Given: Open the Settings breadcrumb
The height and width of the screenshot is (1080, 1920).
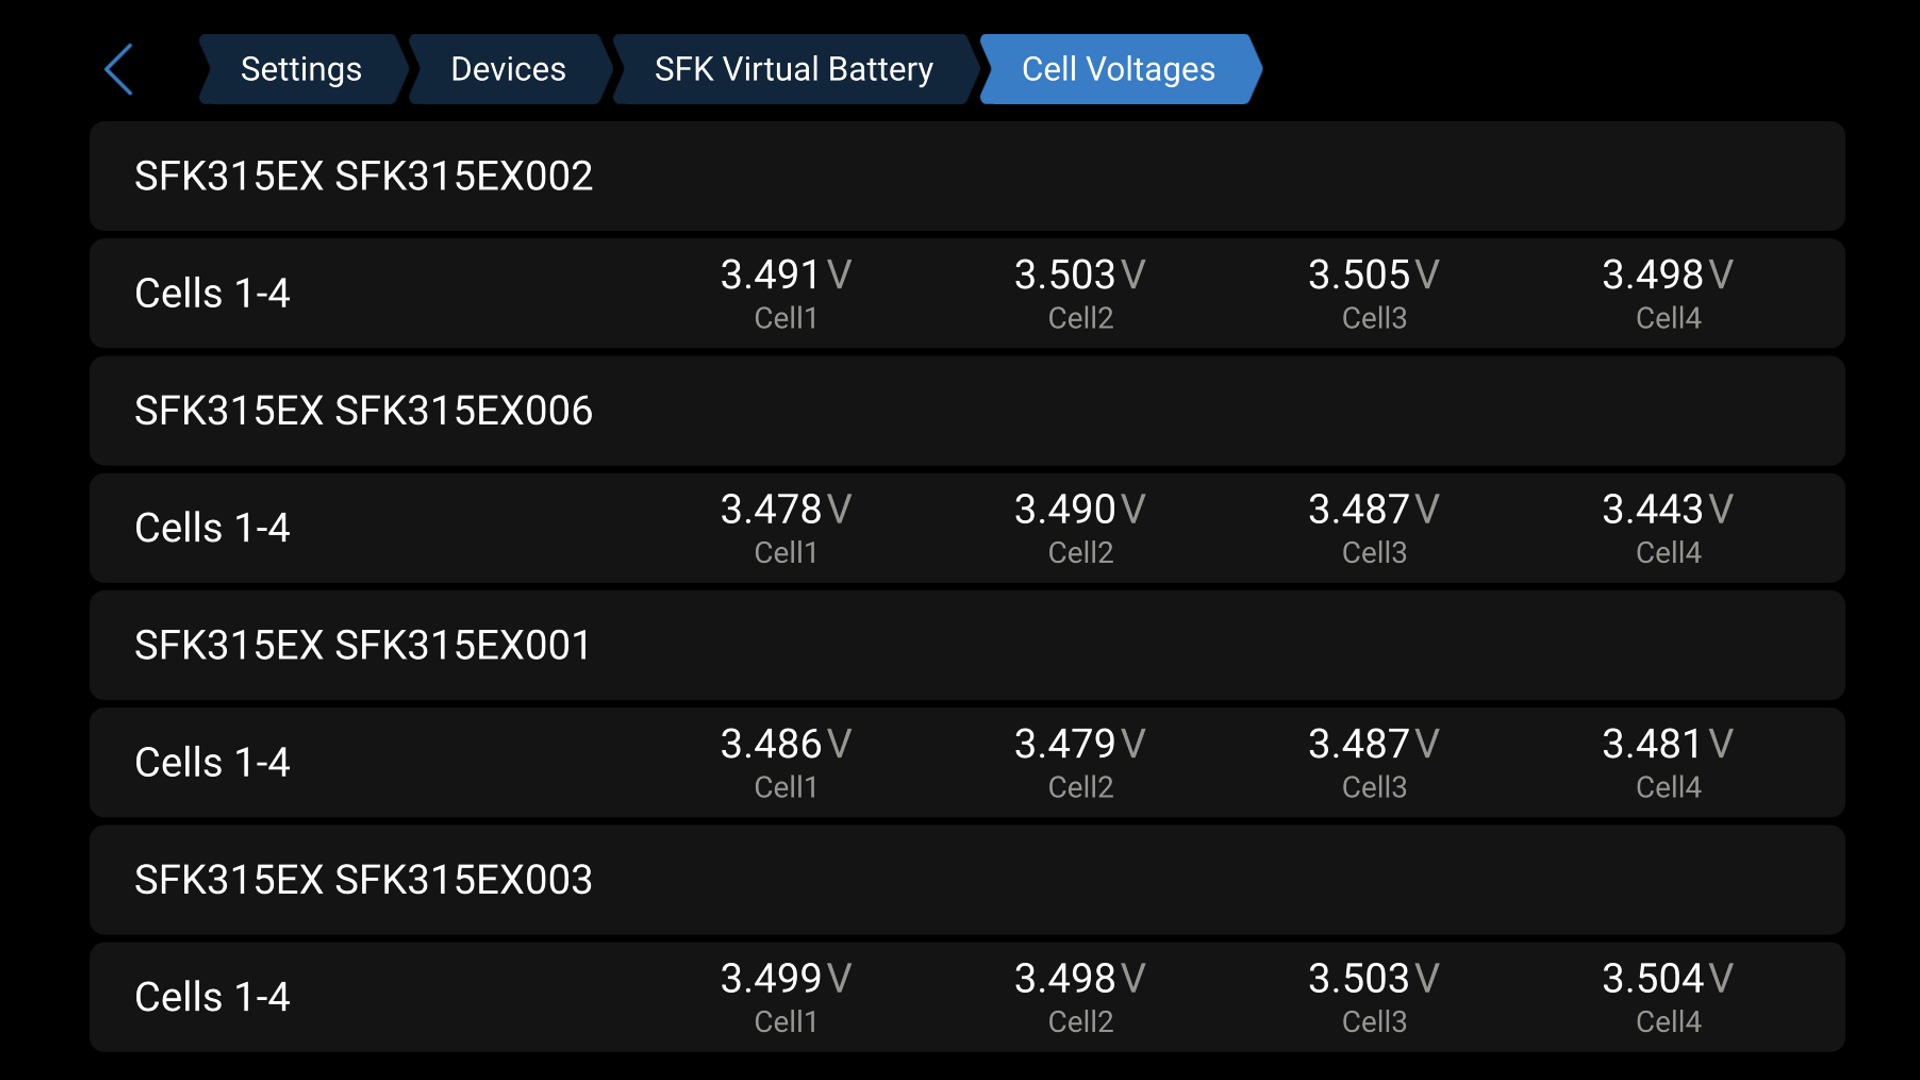Looking at the screenshot, I should click(x=301, y=69).
